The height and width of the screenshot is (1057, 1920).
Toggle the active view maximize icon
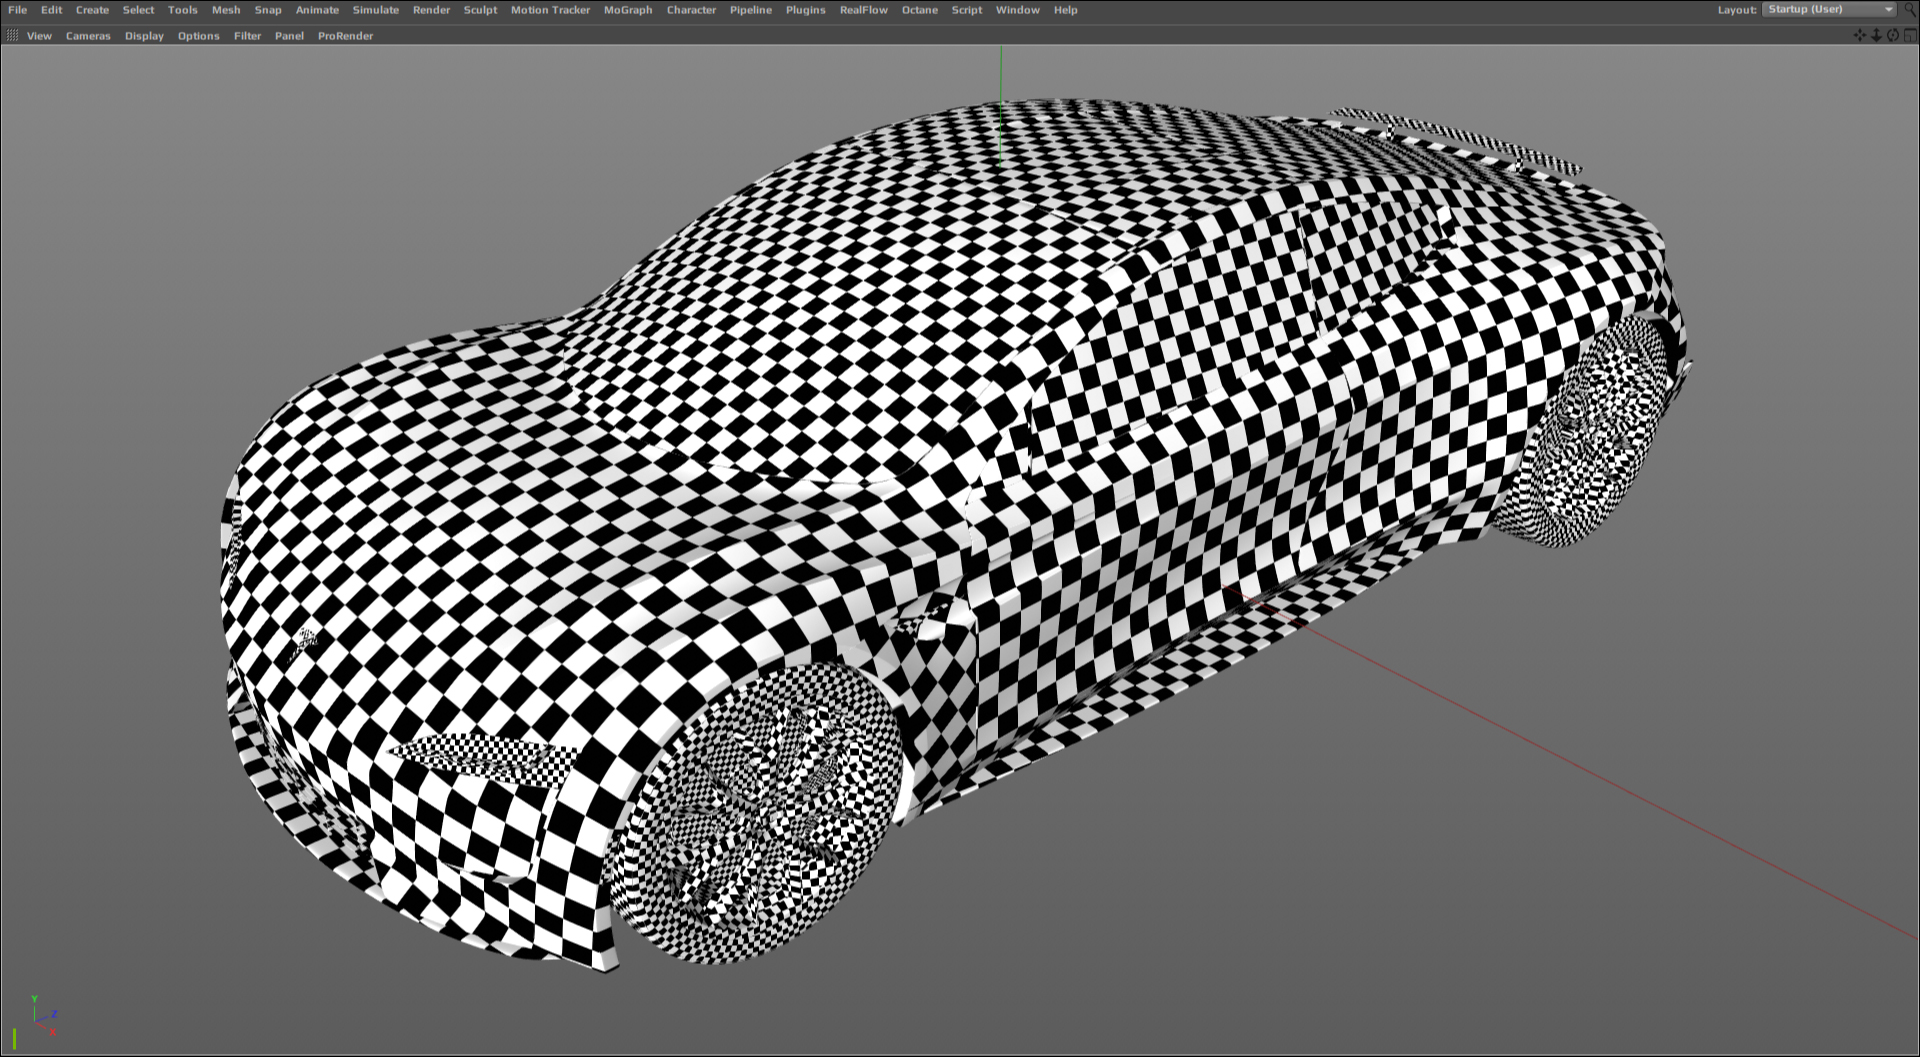1909,35
